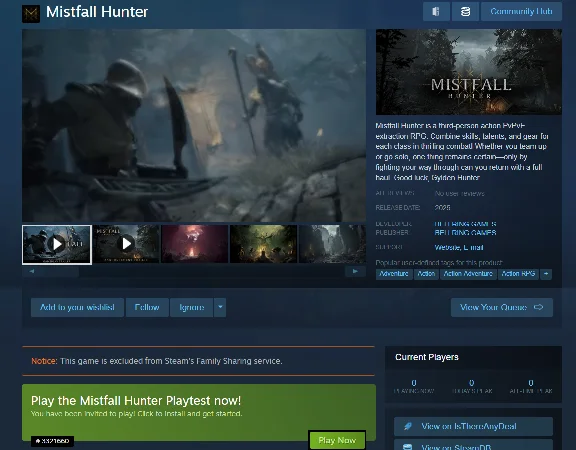The height and width of the screenshot is (450, 576).
Task: Open the book-shaped icon button near Community Hub
Action: coord(436,12)
